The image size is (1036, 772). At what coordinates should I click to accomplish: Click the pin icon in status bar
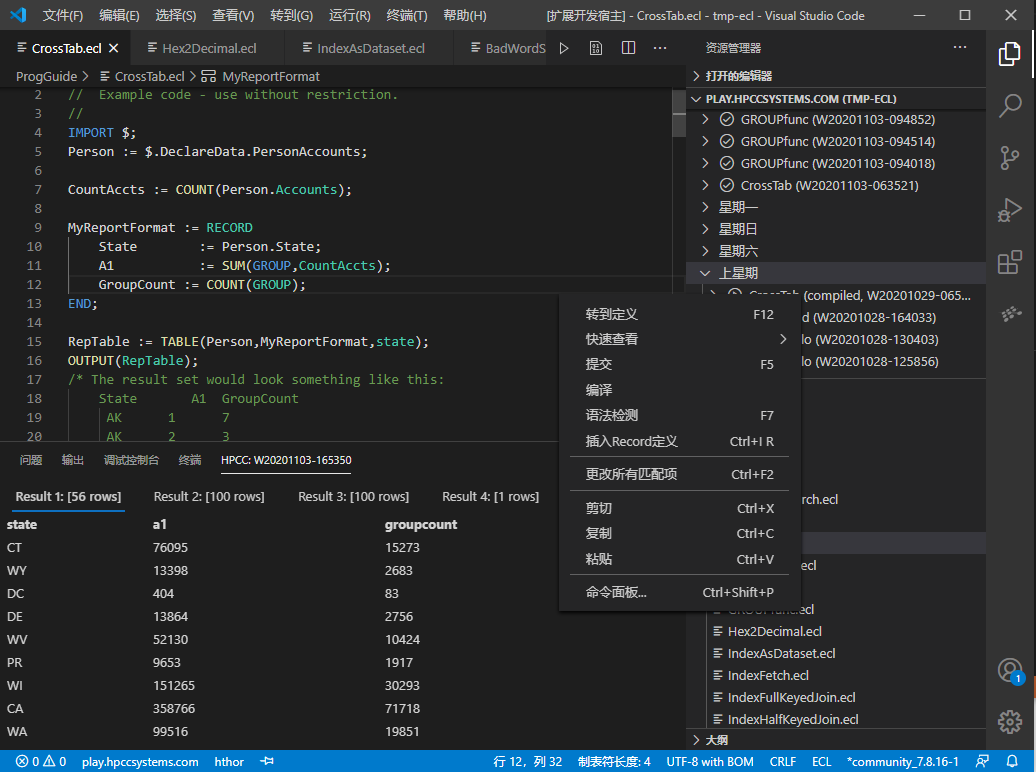(x=267, y=761)
